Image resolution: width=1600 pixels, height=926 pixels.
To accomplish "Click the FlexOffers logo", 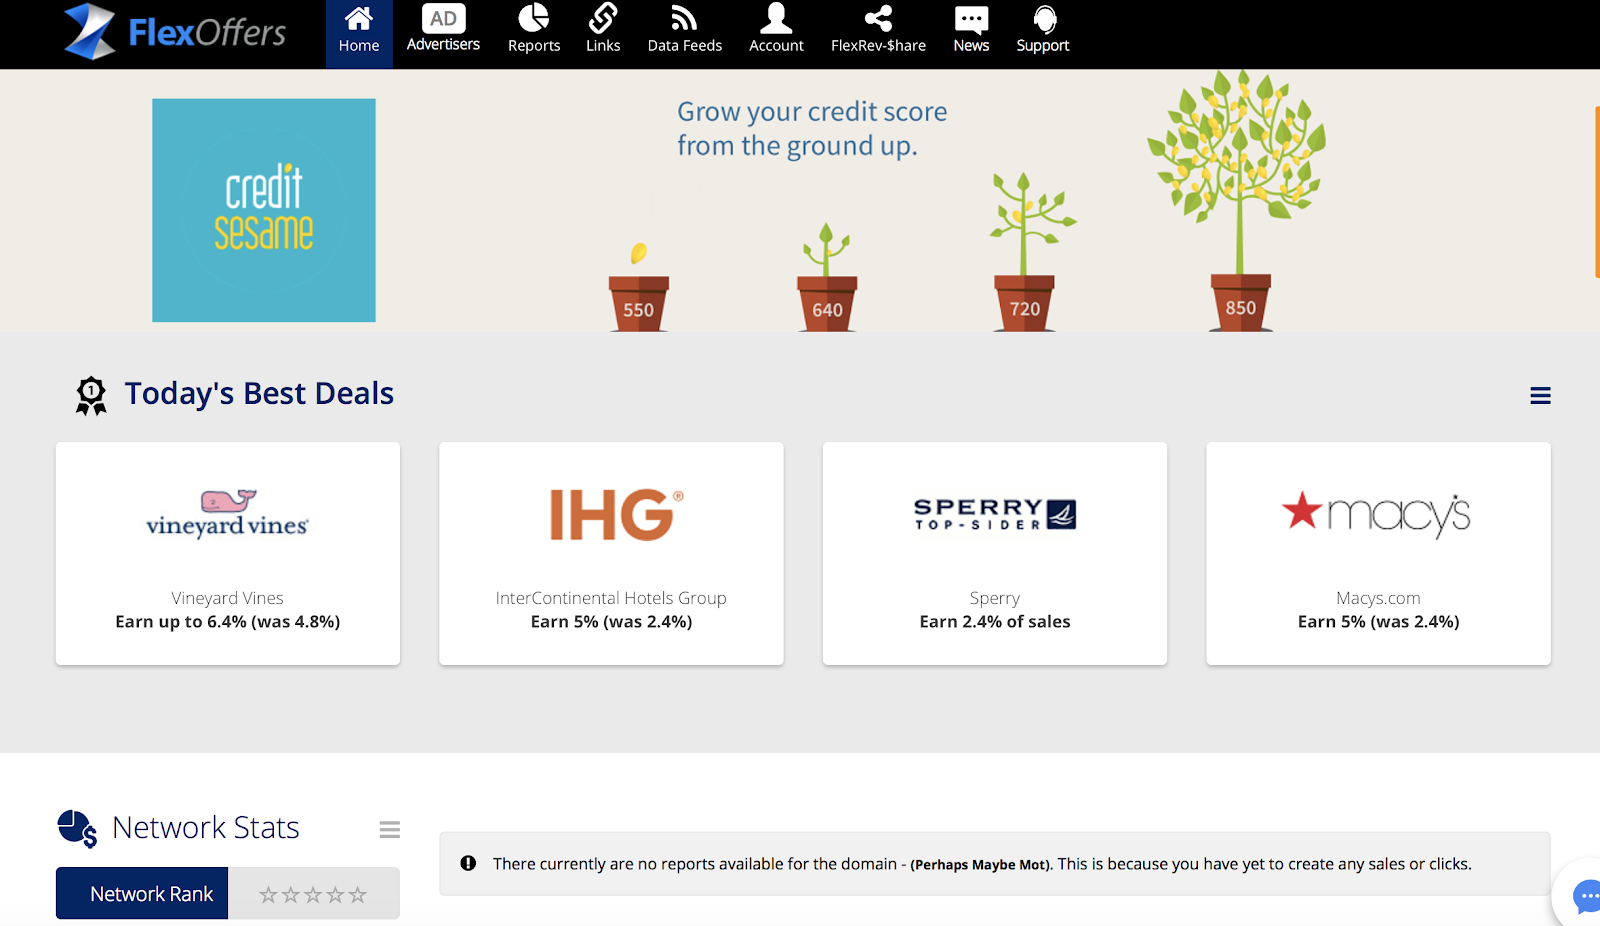I will pyautogui.click(x=175, y=32).
